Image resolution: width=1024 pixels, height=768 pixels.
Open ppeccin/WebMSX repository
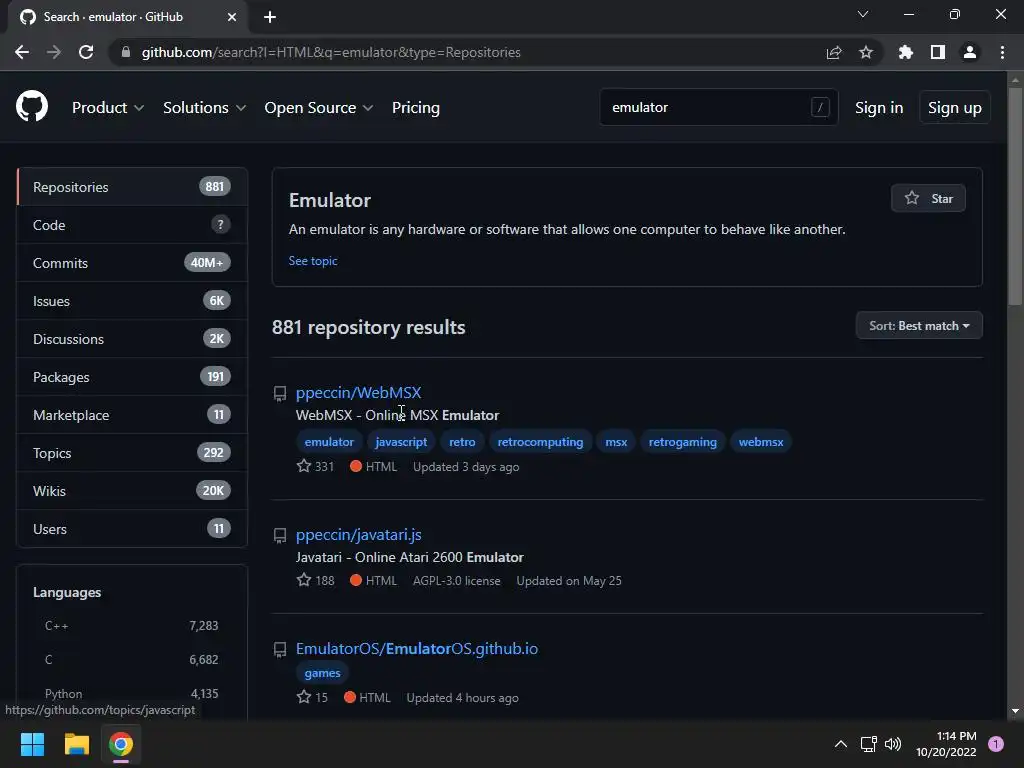[359, 392]
